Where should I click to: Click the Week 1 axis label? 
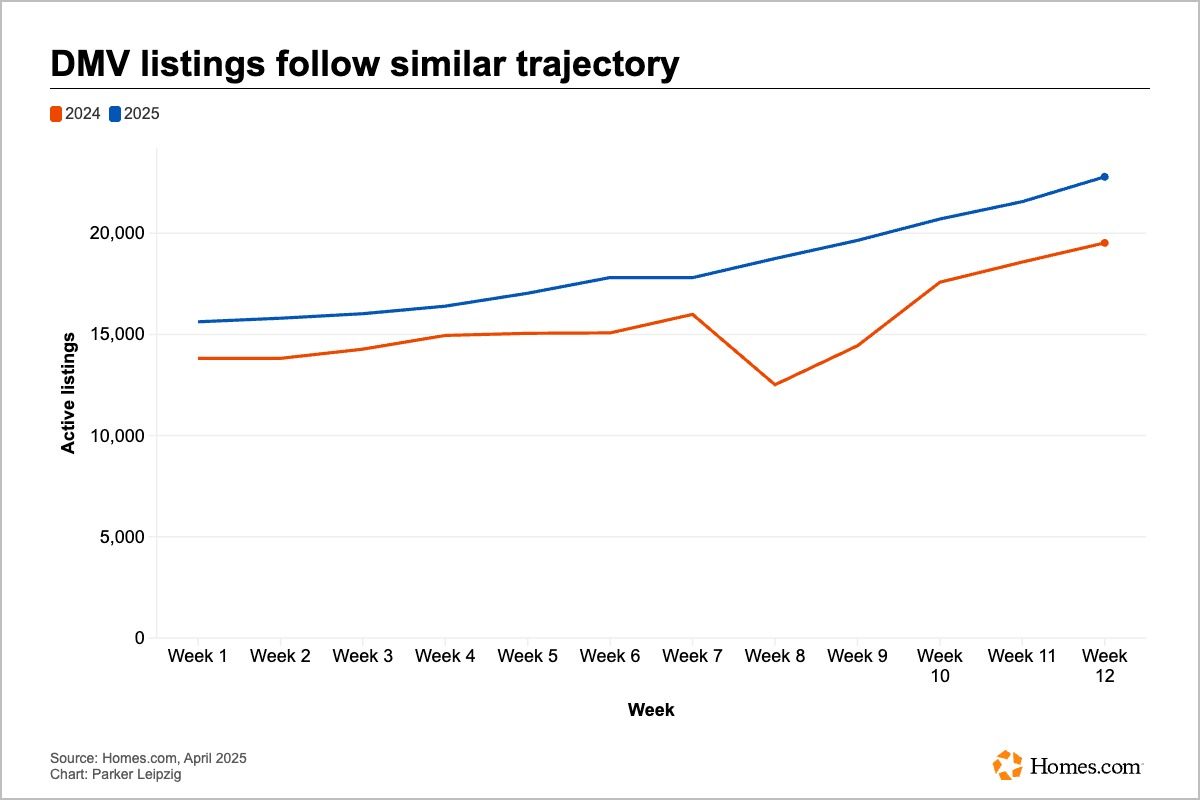click(x=197, y=656)
